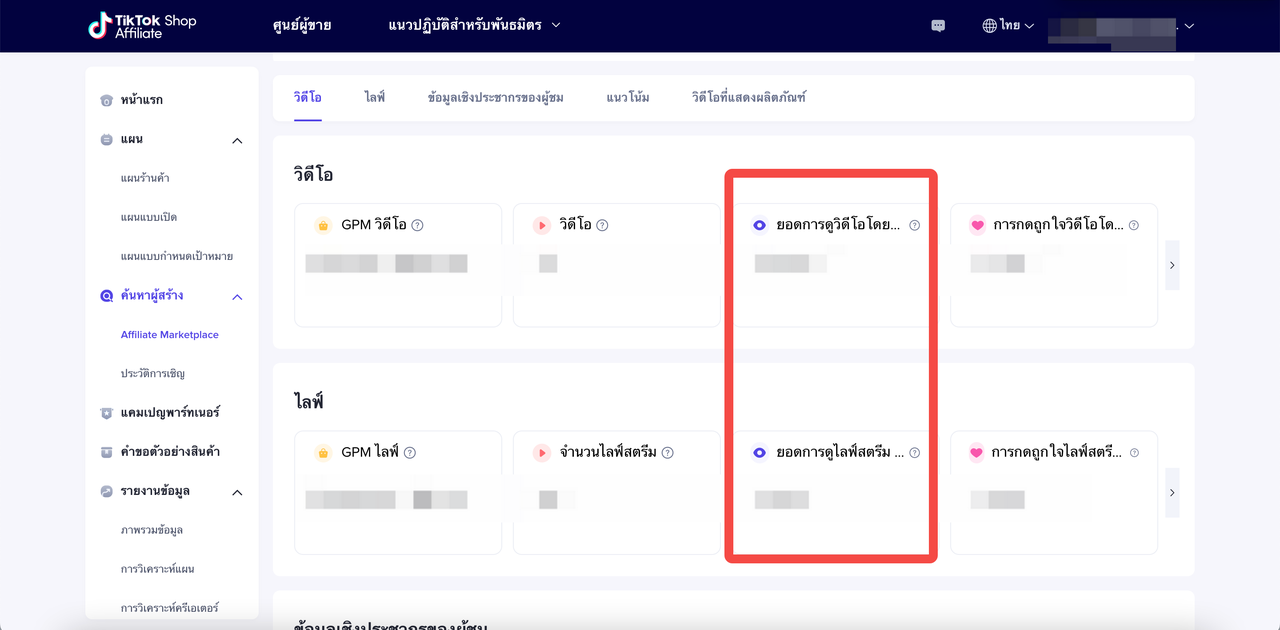Open the chat messages icon
This screenshot has height=630, width=1280.
click(938, 26)
